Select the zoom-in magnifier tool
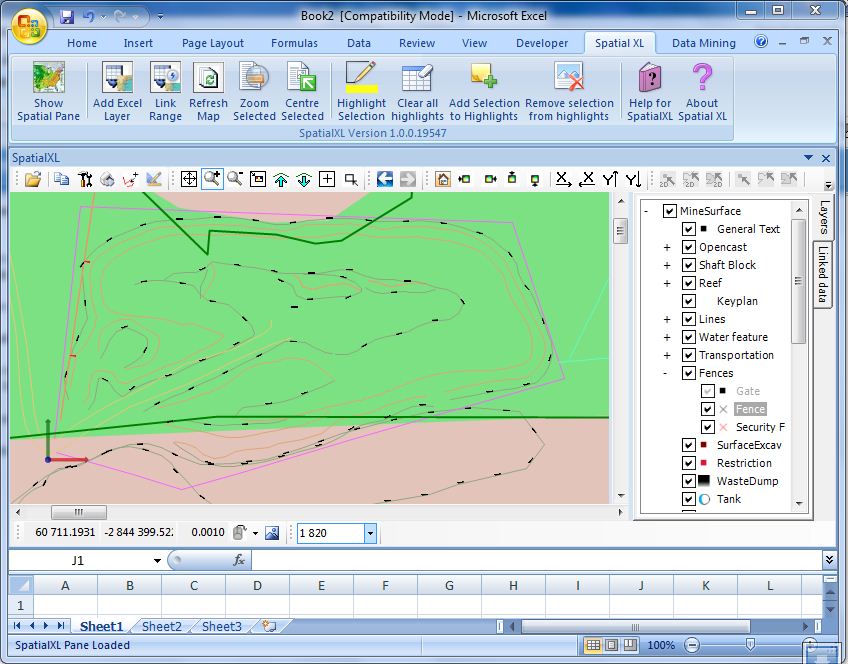The image size is (848, 664). click(211, 179)
